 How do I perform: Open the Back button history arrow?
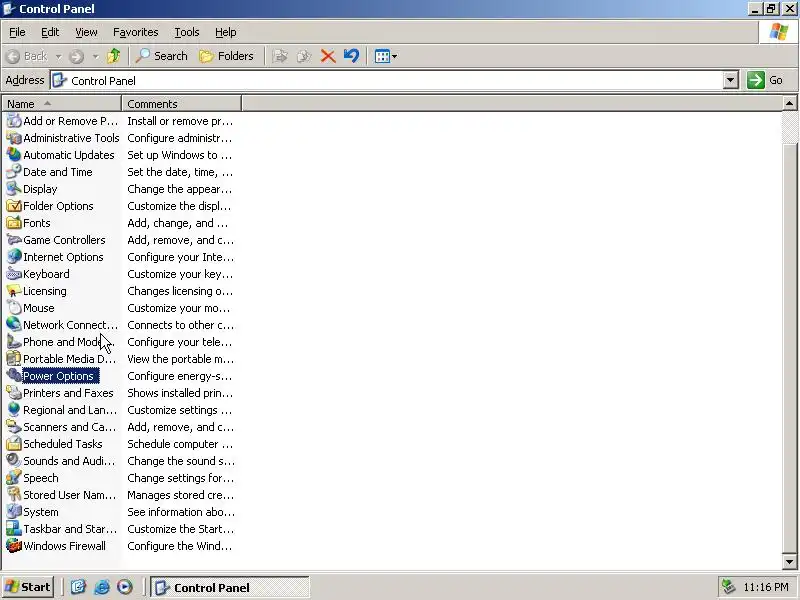point(58,56)
